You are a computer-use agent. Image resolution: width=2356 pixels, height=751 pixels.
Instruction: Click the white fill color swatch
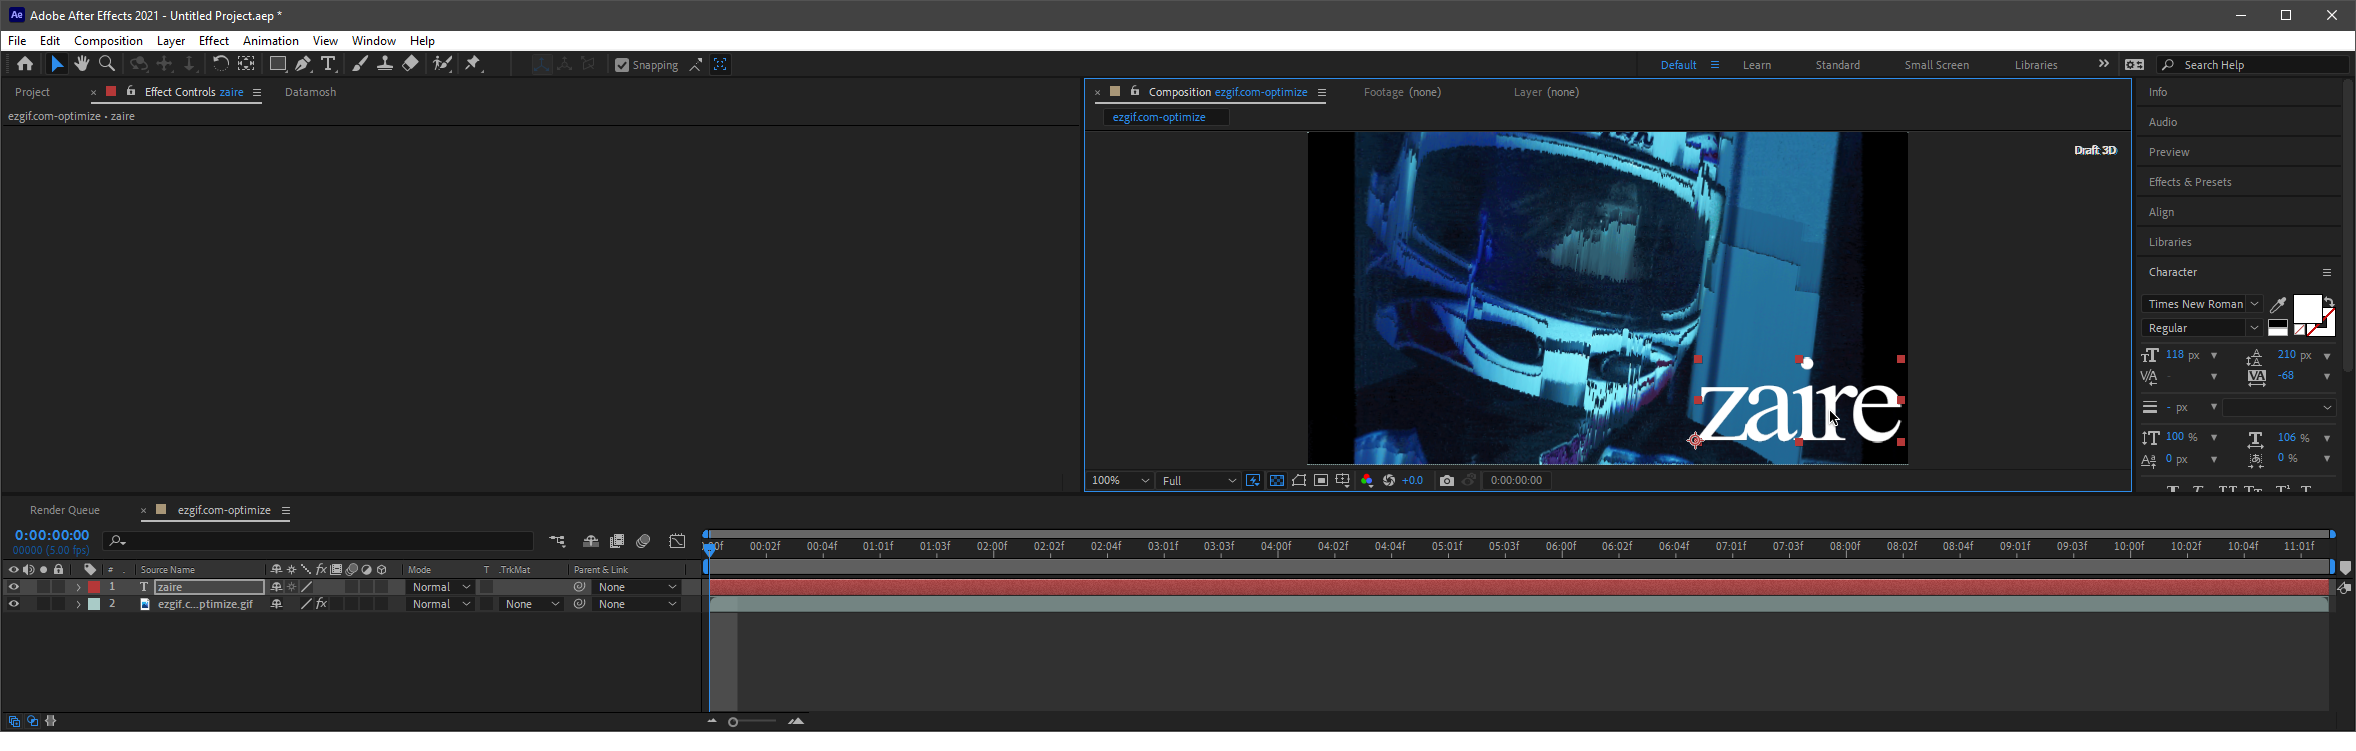(2306, 308)
